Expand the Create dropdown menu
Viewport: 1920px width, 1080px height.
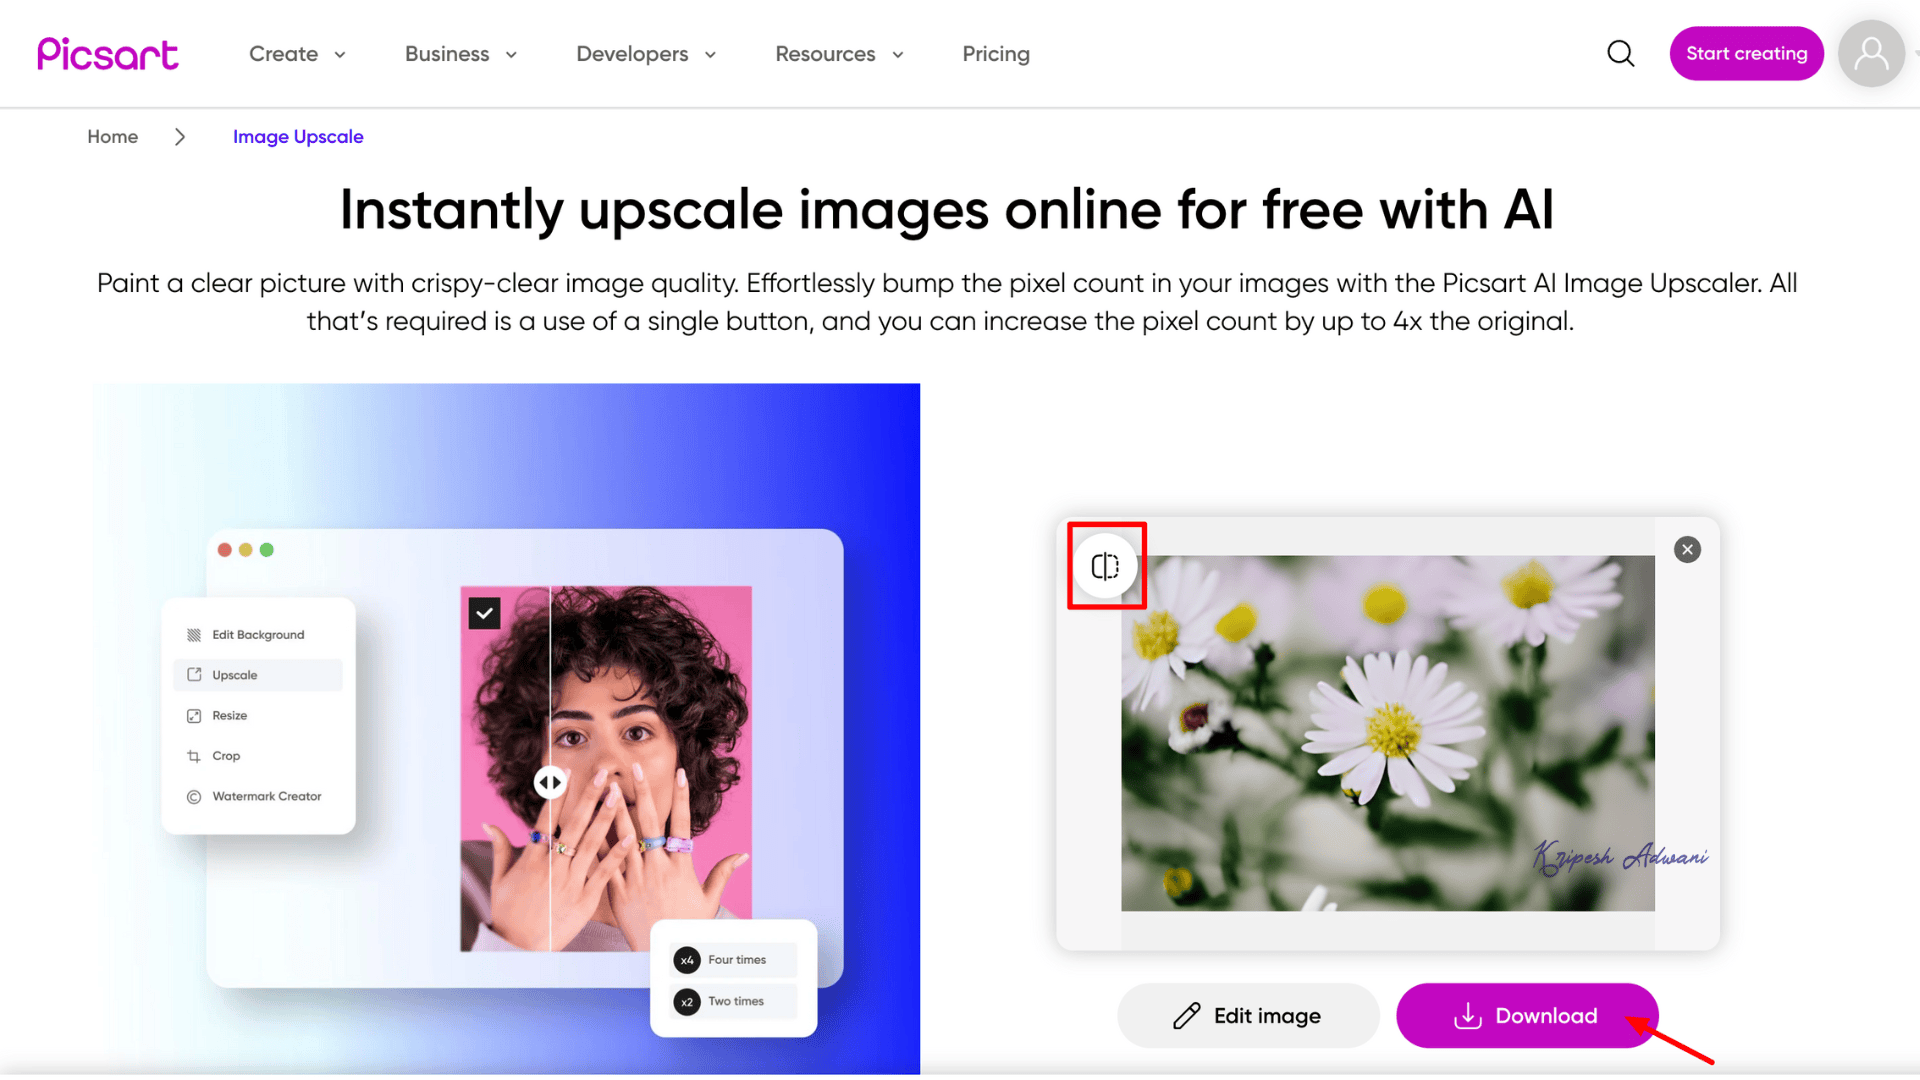coord(297,54)
